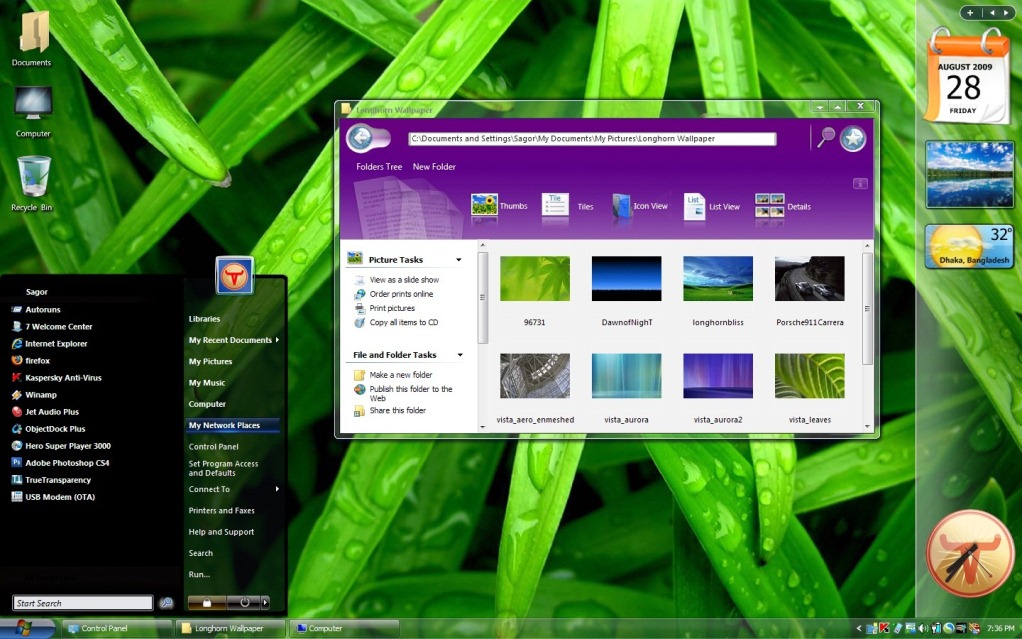Click the power button in start menu

244,602
